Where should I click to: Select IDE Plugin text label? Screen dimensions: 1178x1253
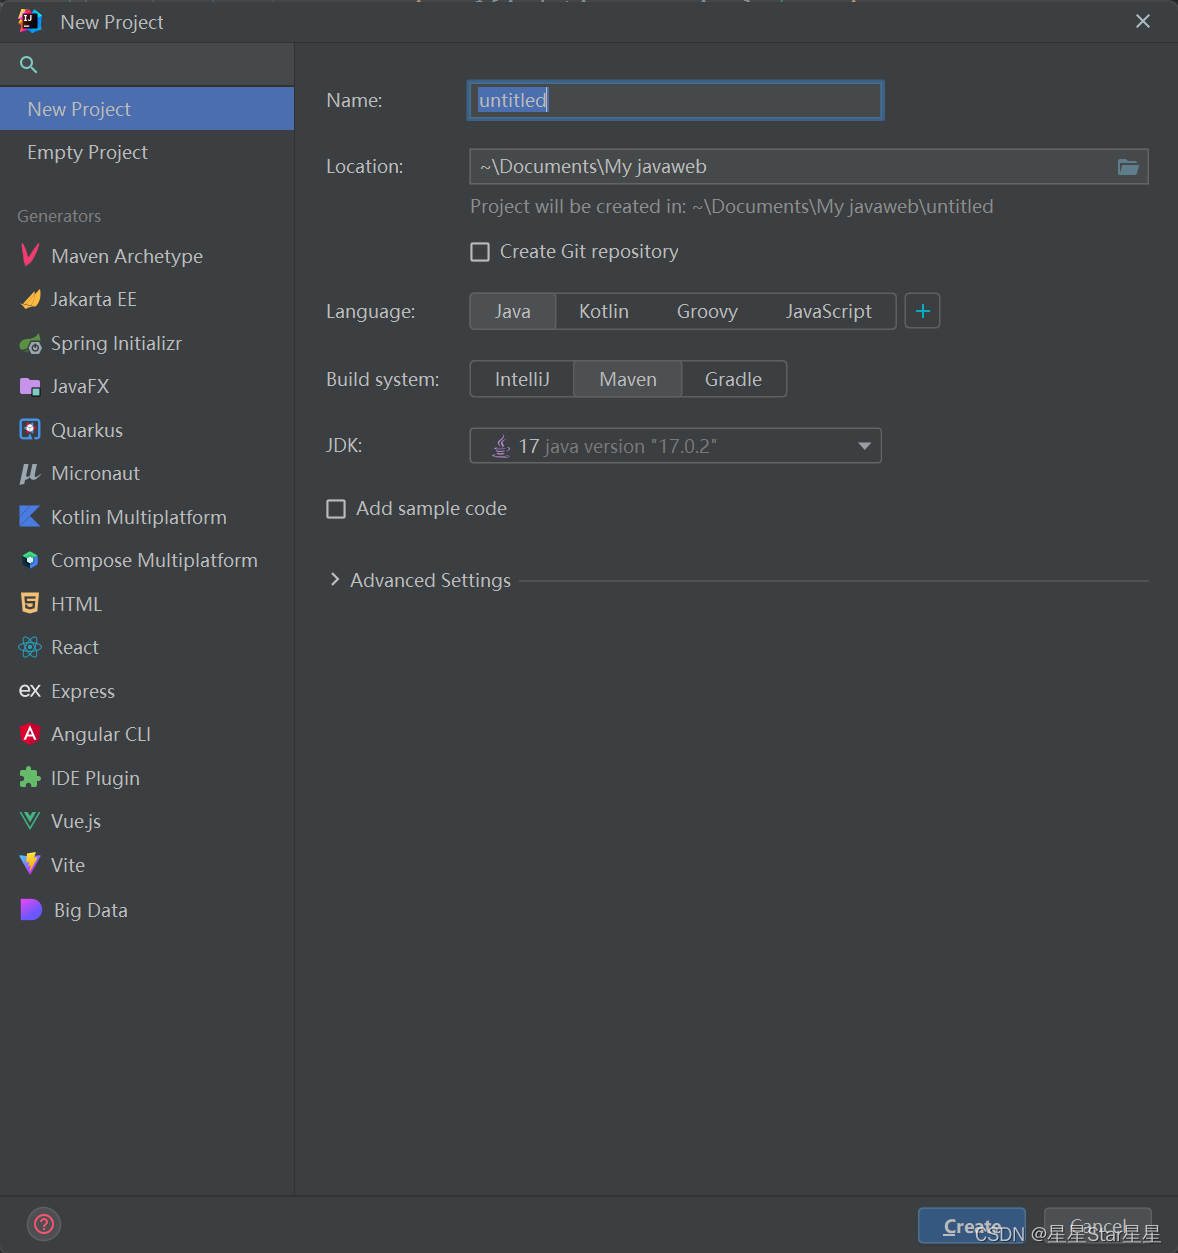pyautogui.click(x=95, y=778)
